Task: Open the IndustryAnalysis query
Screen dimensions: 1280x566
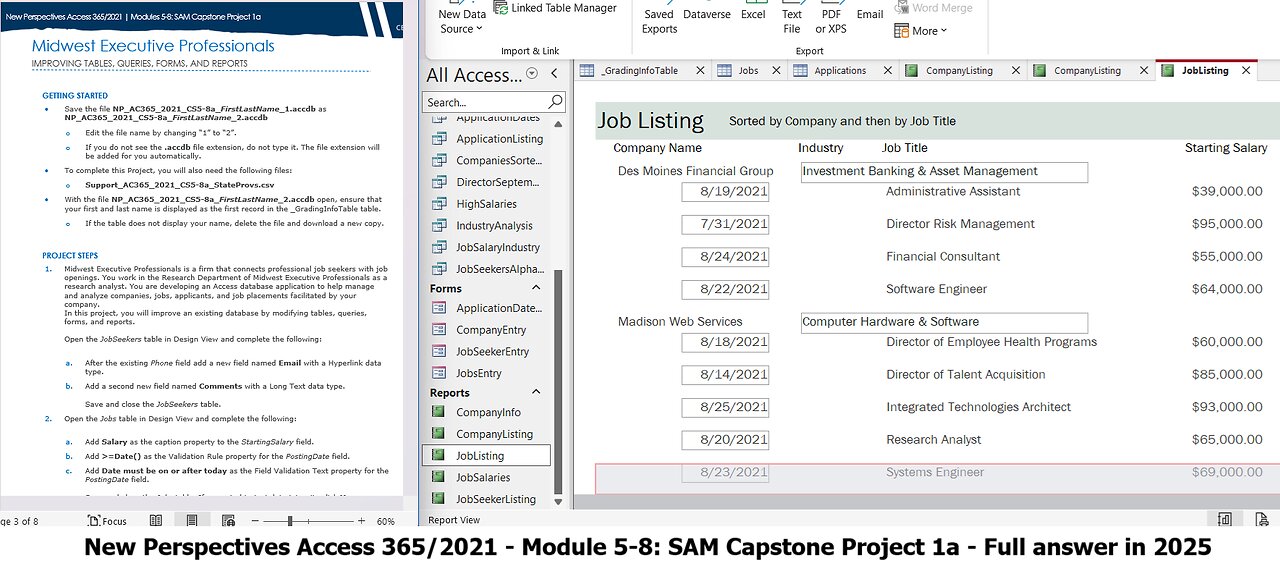Action: [x=488, y=226]
